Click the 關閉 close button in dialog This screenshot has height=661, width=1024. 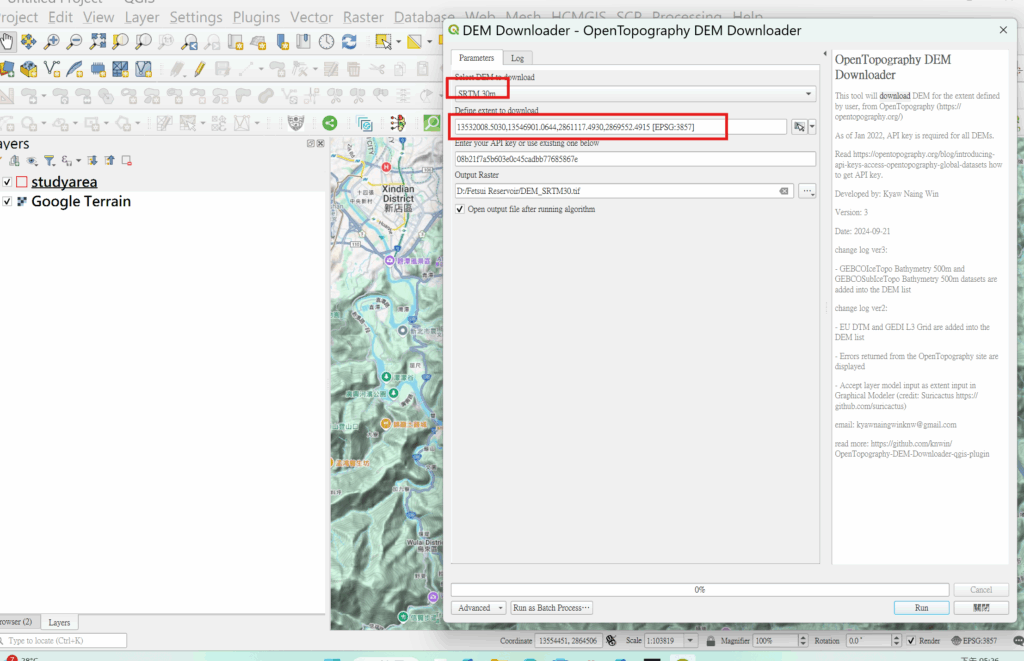click(981, 608)
